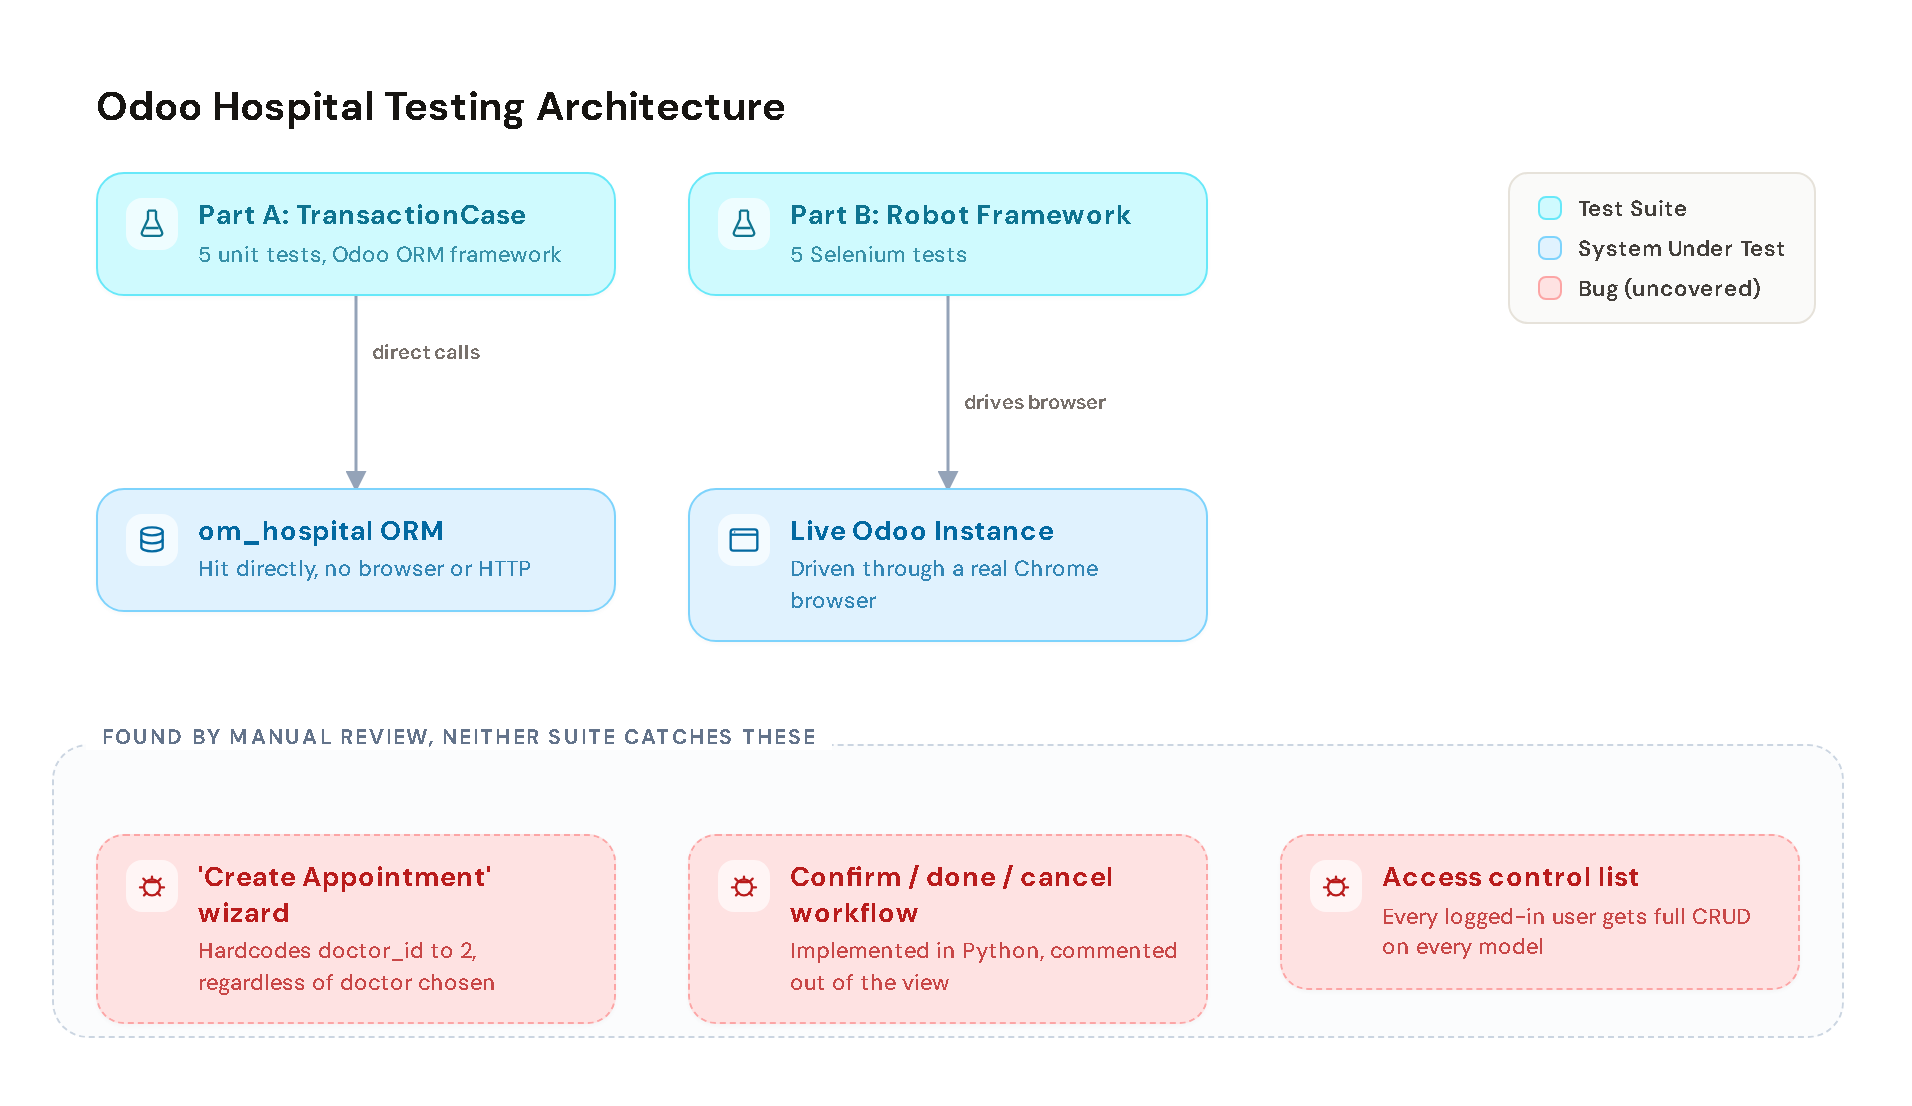Click the browser window icon beside Live Odoo Instance
The width and height of the screenshot is (1912, 1106).
pos(744,539)
